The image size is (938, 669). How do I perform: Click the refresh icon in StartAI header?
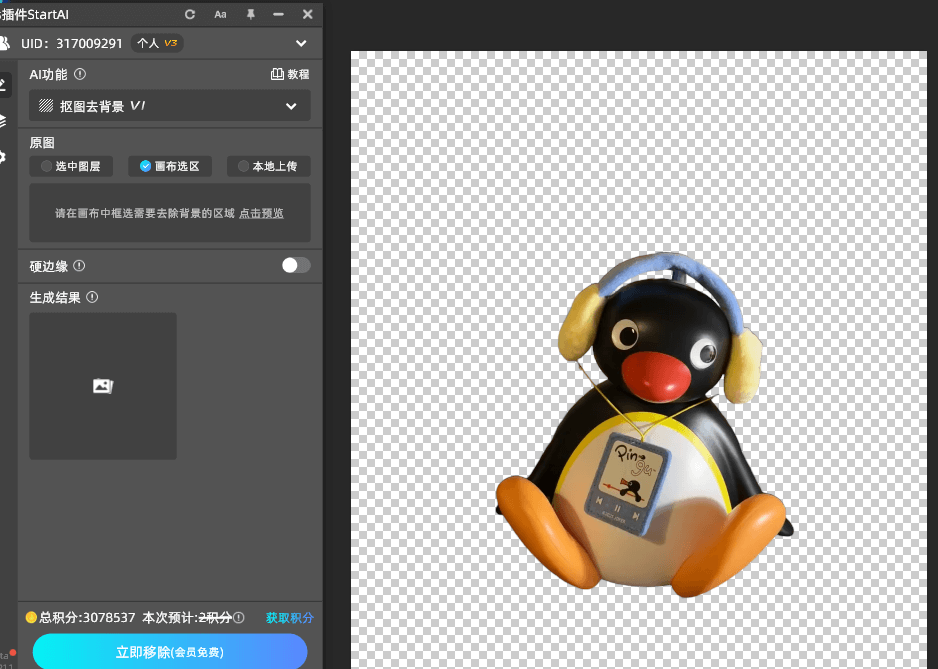190,14
